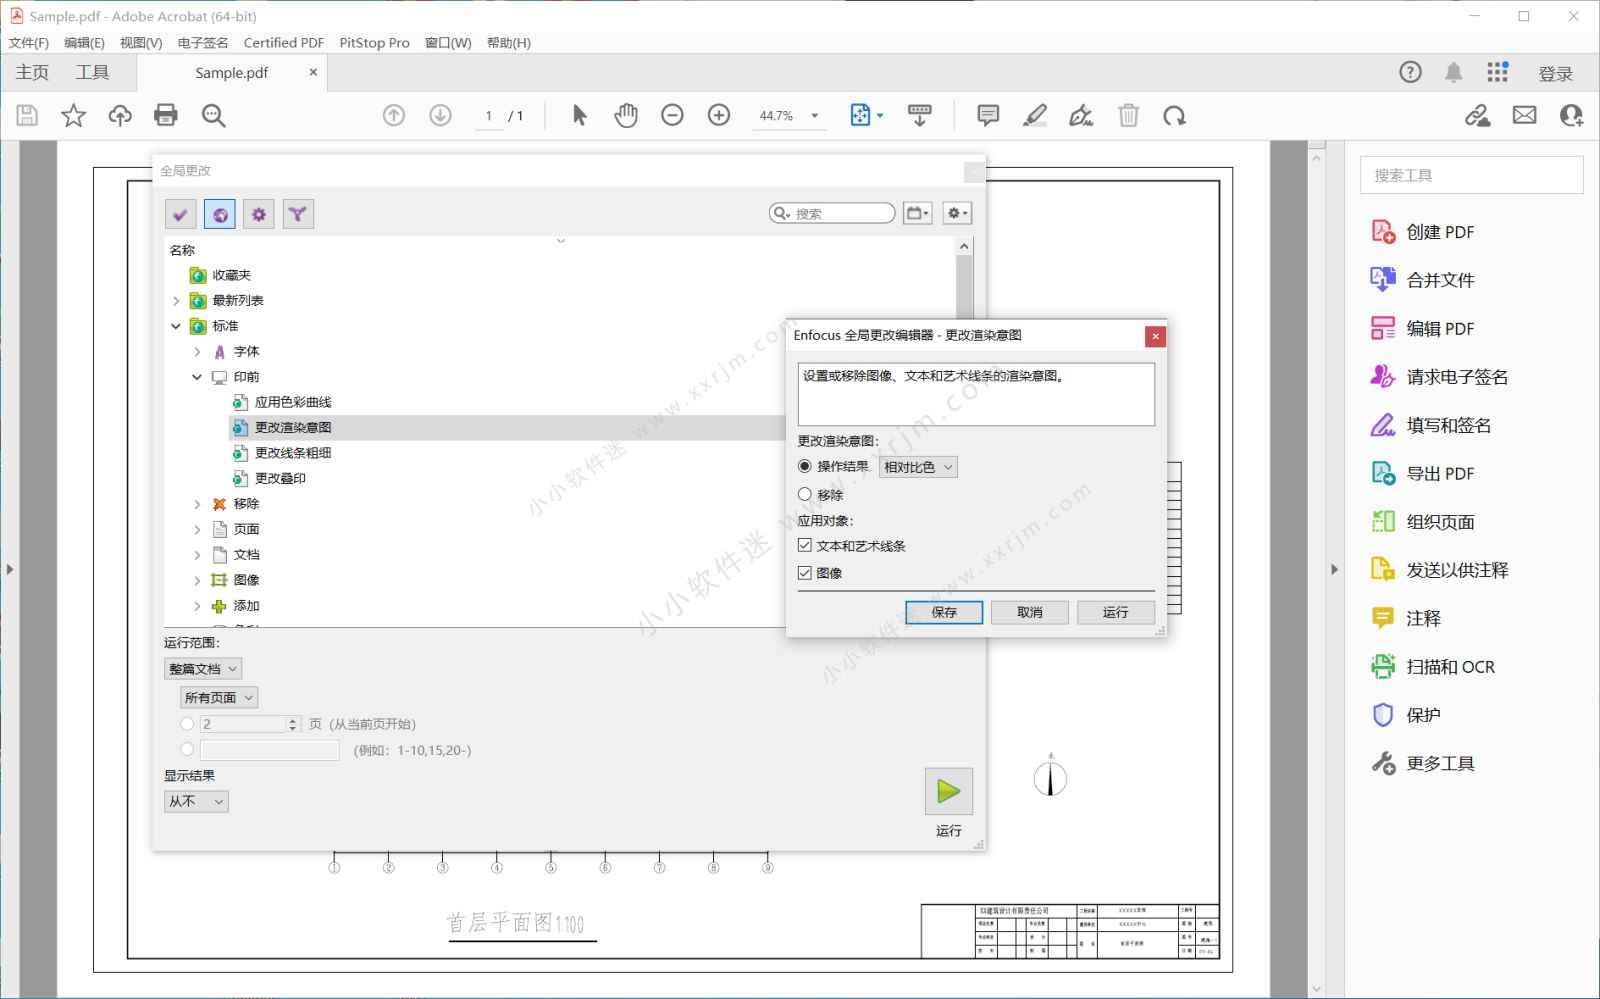The height and width of the screenshot is (999, 1600).
Task: Click the upload to cloud icon
Action: pos(120,116)
